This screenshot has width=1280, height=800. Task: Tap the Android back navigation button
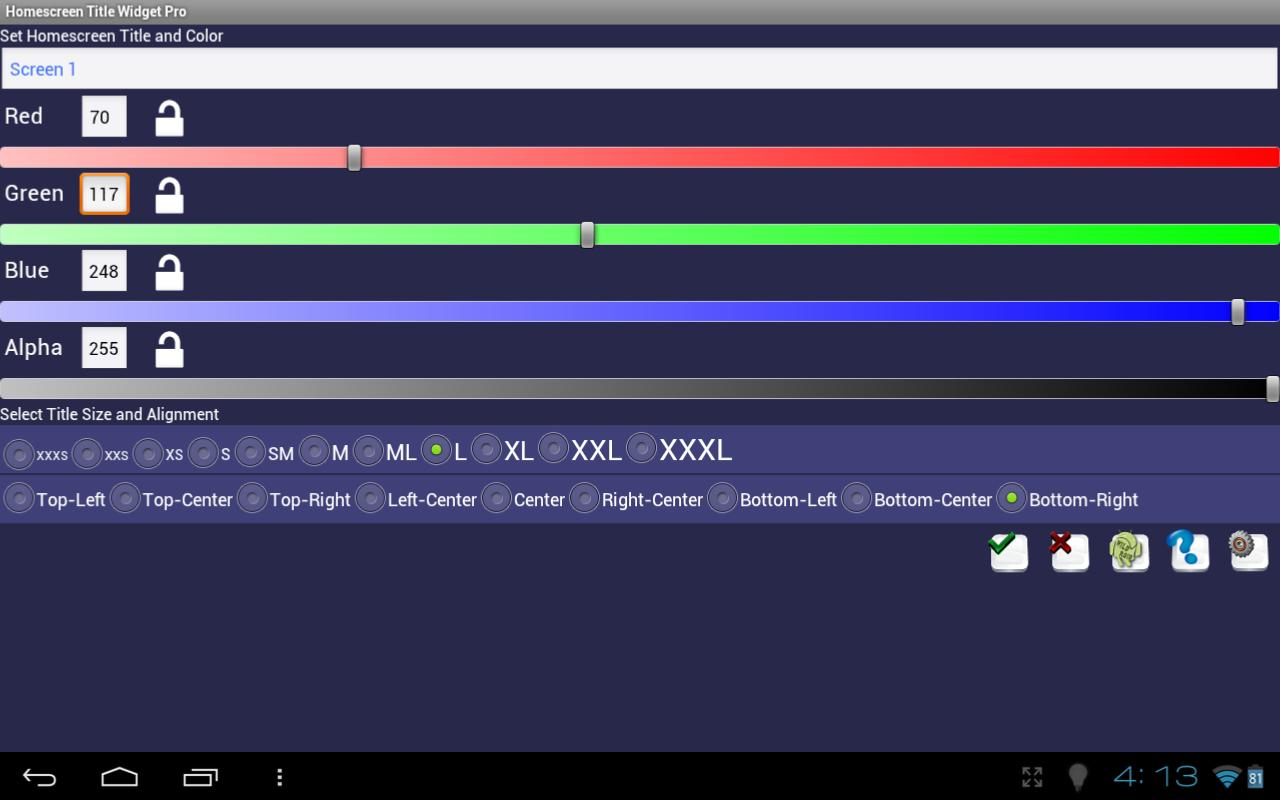(x=40, y=777)
